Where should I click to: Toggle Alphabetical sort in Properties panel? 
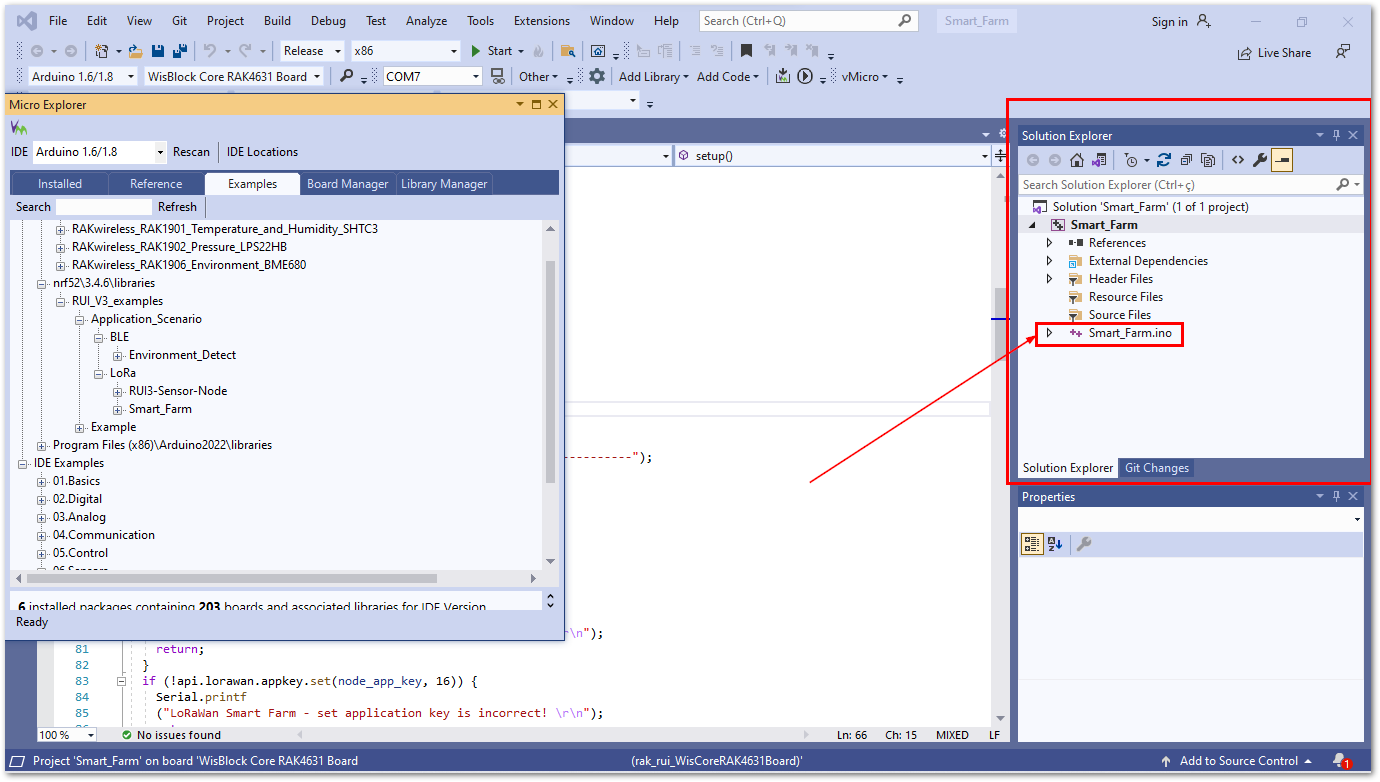(x=1055, y=544)
